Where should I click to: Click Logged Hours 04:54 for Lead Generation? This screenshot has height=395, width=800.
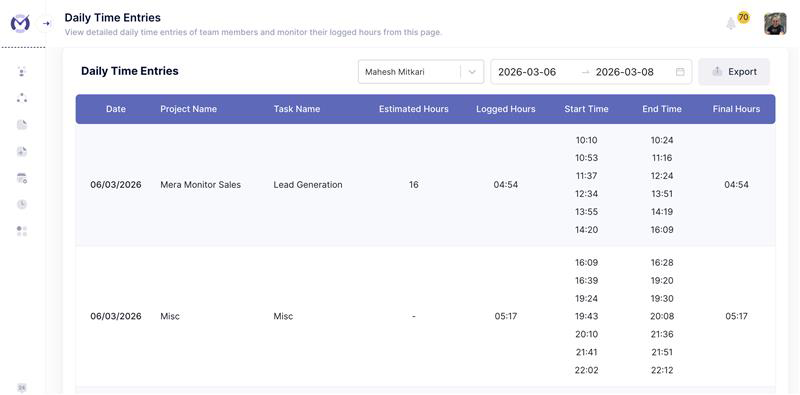pos(506,185)
